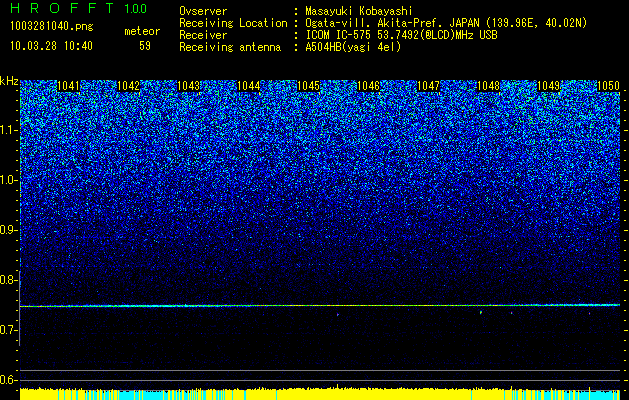
Task: Click the bright carrier line near 0.75 kHz
Action: click(x=320, y=306)
